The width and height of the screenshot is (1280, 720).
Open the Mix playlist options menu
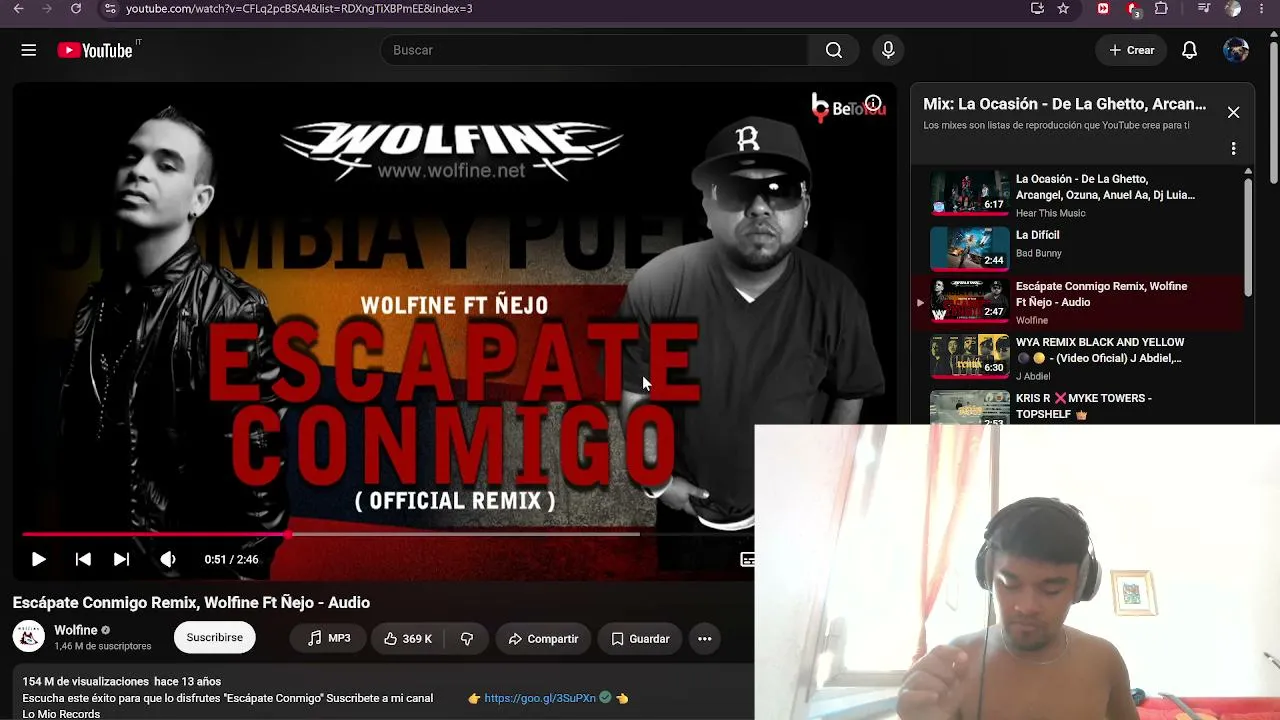tap(1233, 148)
